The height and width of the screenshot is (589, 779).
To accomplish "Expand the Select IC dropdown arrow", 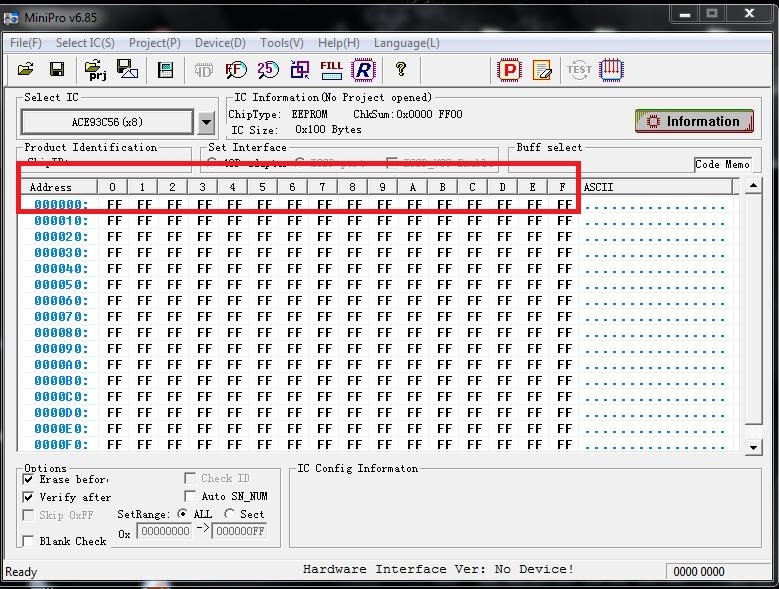I will pyautogui.click(x=206, y=122).
